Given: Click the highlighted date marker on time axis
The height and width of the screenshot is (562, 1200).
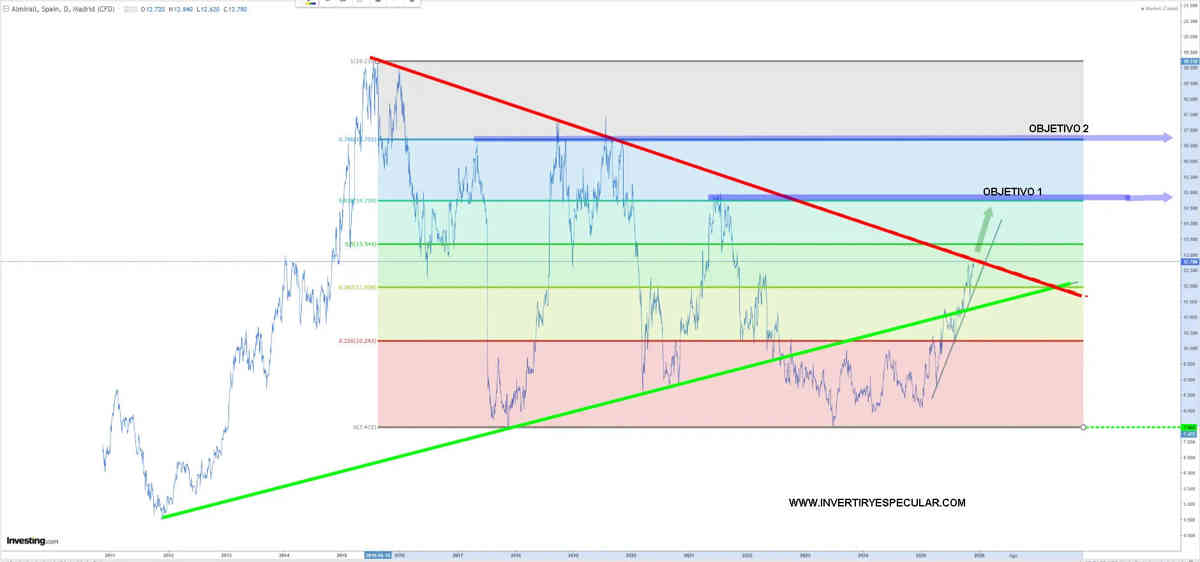Looking at the screenshot, I should point(379,552).
